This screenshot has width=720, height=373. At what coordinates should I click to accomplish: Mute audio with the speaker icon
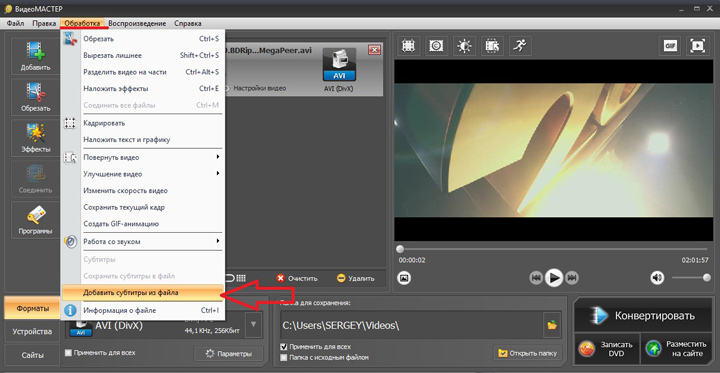[x=657, y=277]
